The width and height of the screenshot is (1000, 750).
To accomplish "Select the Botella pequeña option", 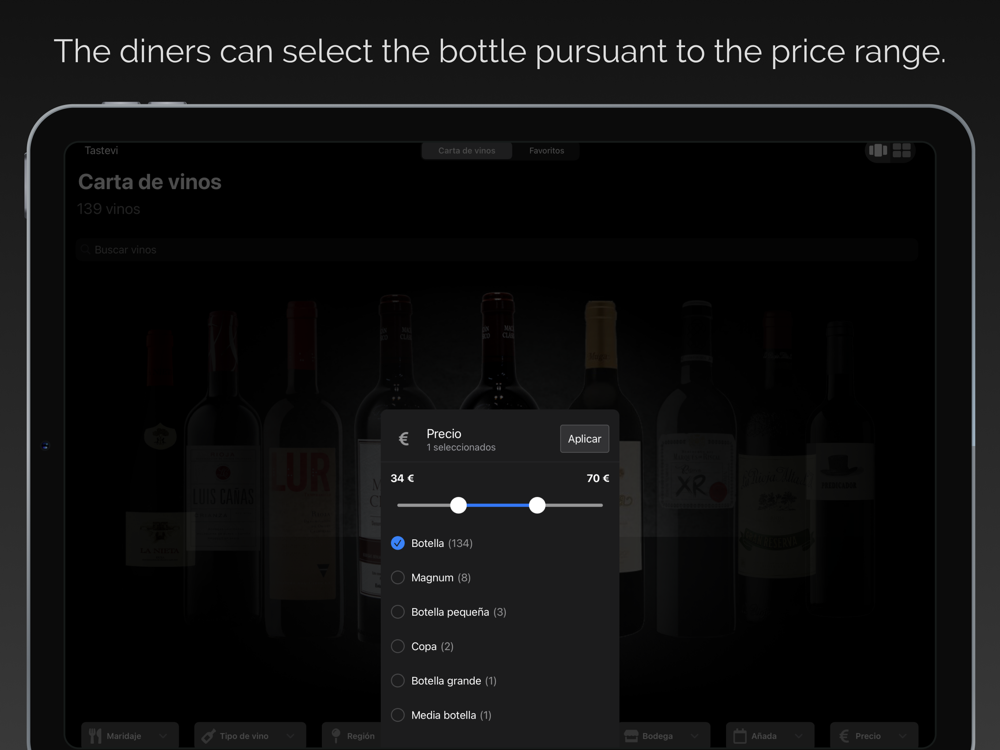I will tap(448, 612).
